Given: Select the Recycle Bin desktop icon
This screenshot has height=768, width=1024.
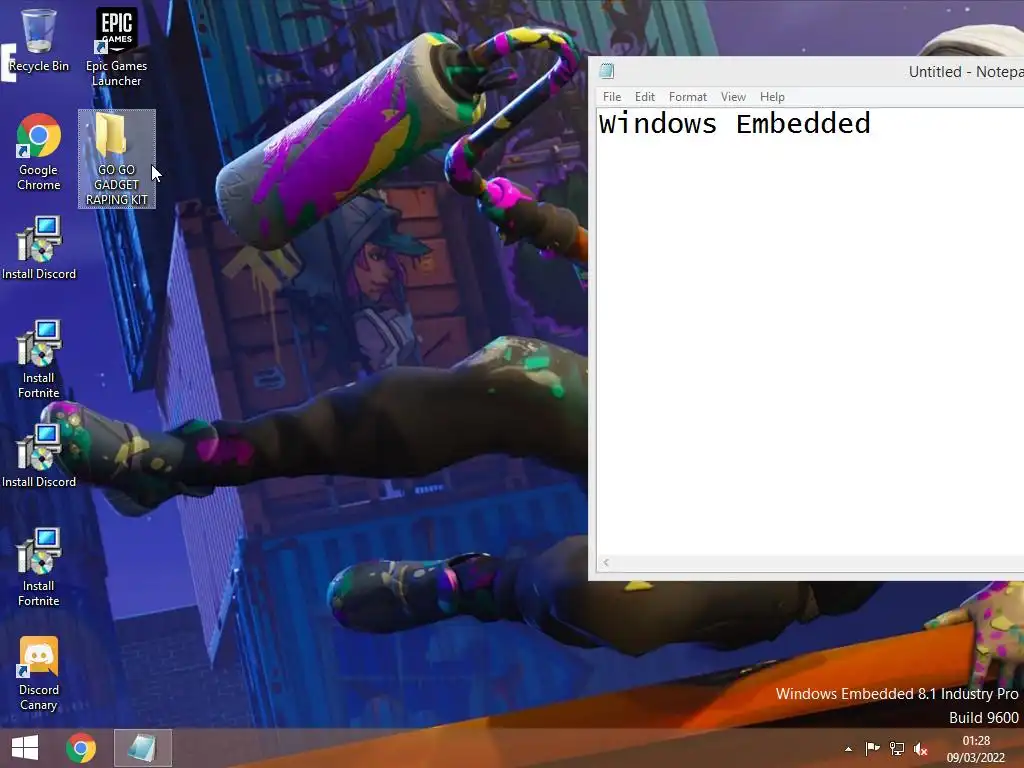Looking at the screenshot, I should click(x=39, y=40).
